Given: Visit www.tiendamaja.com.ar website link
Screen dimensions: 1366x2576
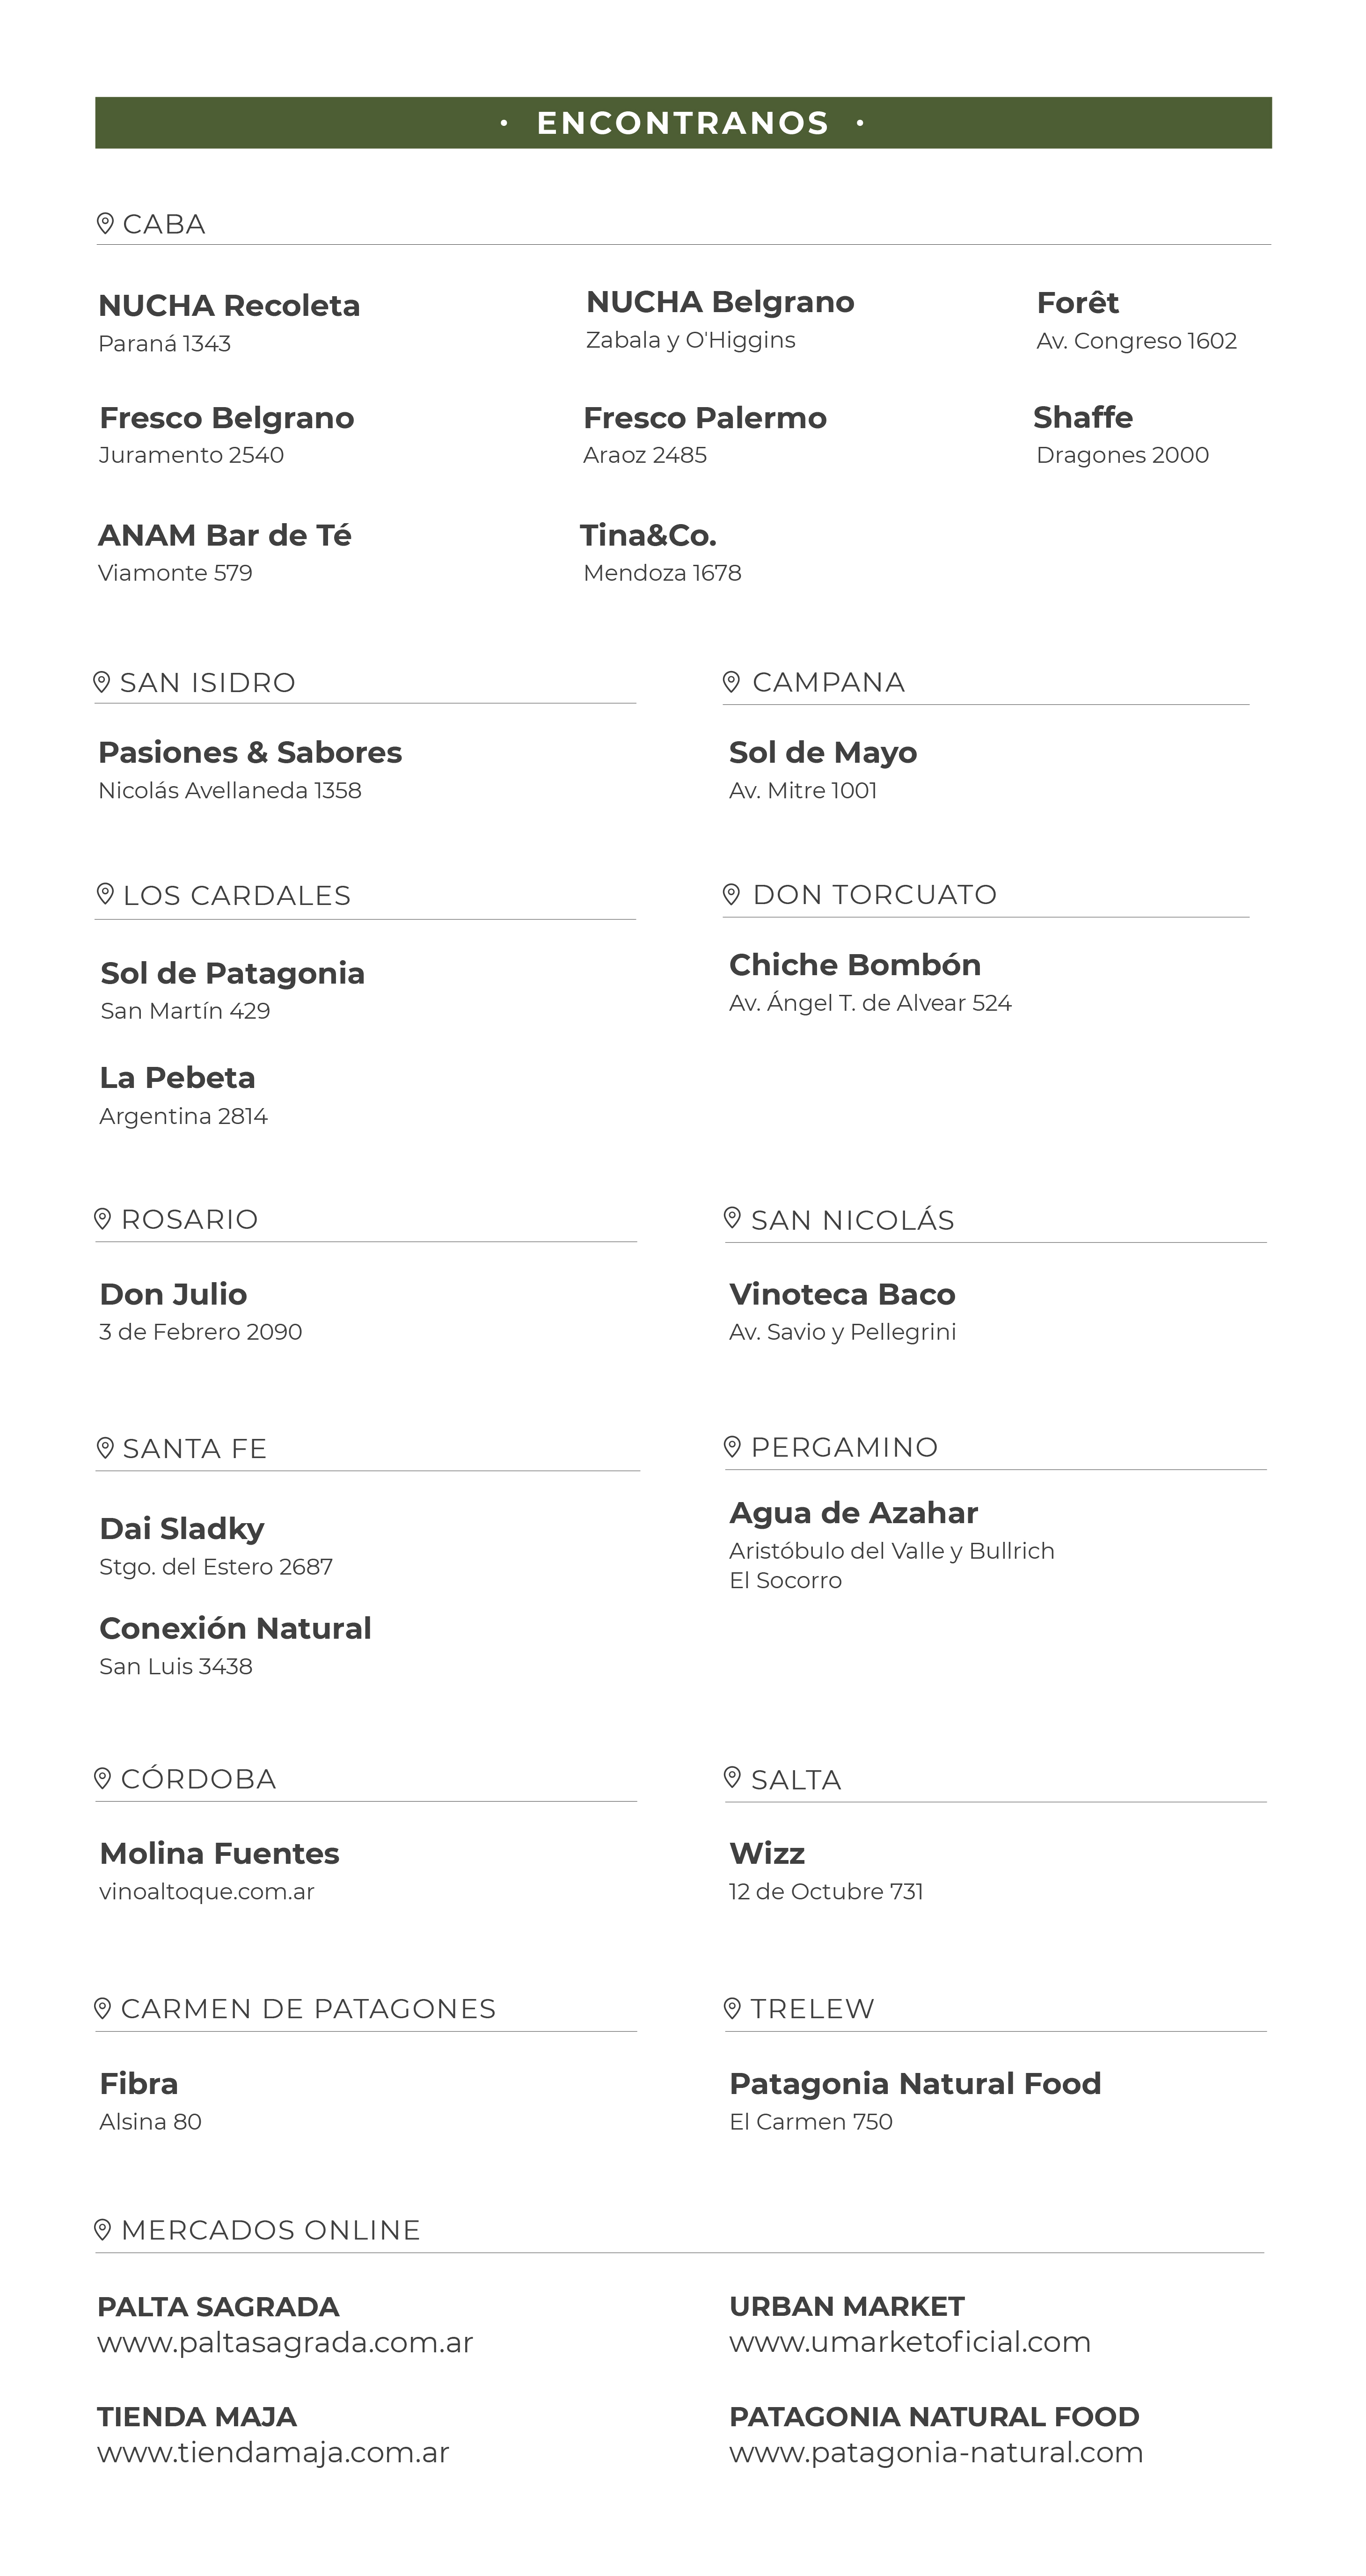Looking at the screenshot, I should [x=273, y=2453].
